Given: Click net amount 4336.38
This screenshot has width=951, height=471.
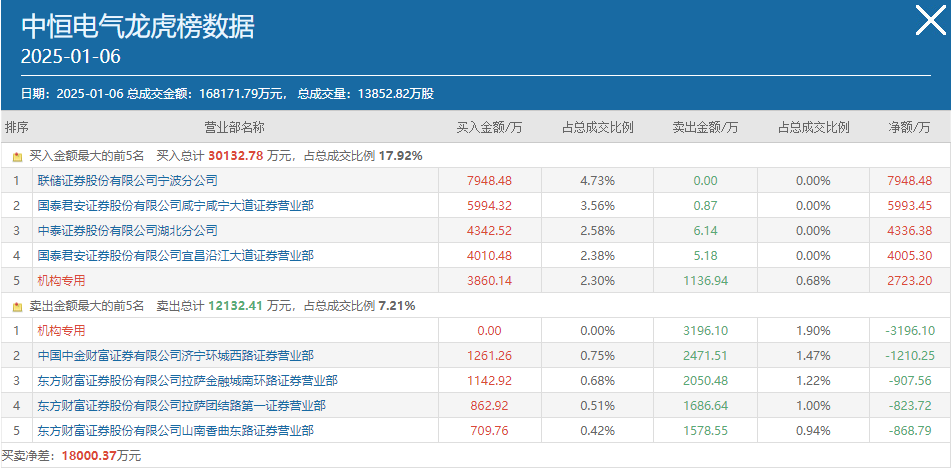Looking at the screenshot, I should click(x=909, y=231).
